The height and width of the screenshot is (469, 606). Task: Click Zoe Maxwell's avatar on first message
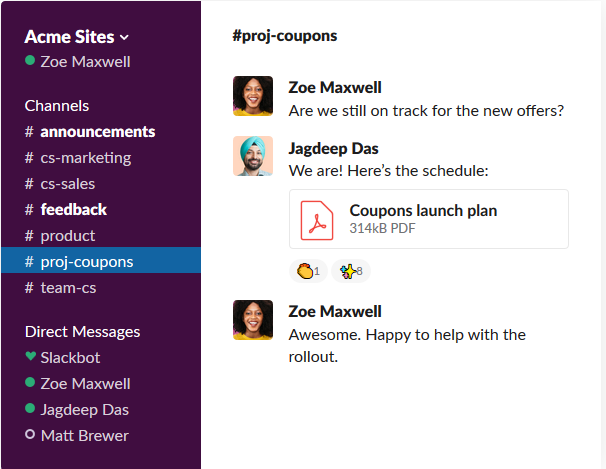[253, 96]
